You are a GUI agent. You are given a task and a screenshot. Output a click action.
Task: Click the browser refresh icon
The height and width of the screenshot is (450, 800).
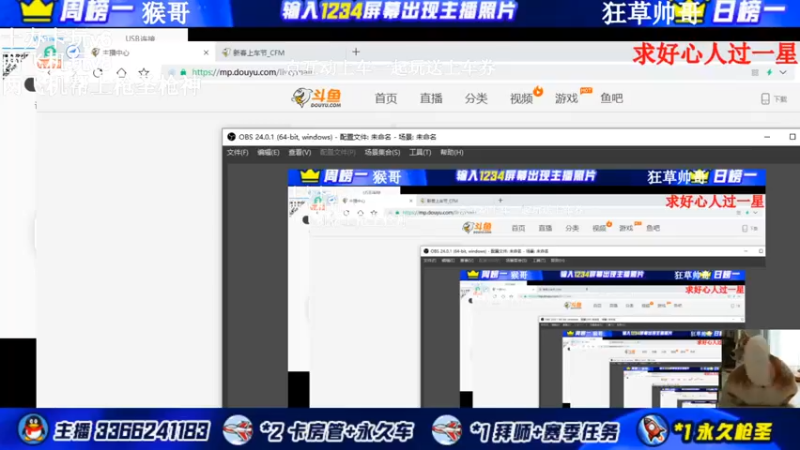tap(97, 72)
